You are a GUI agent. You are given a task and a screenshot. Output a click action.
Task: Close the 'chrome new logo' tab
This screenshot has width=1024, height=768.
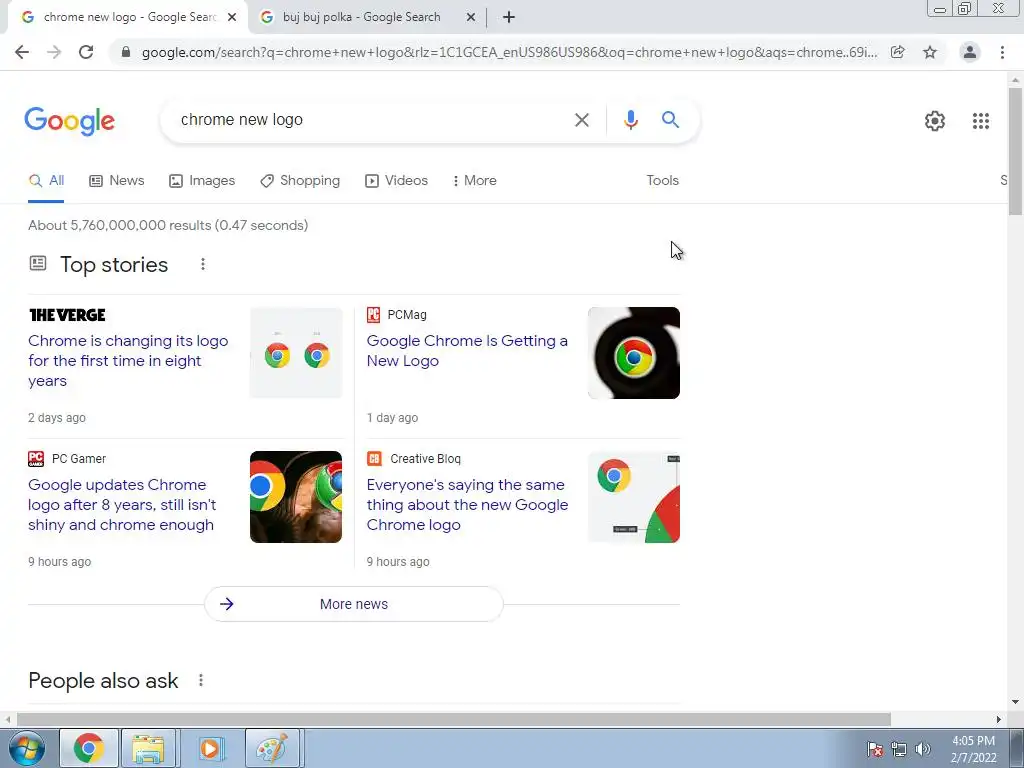tap(232, 17)
